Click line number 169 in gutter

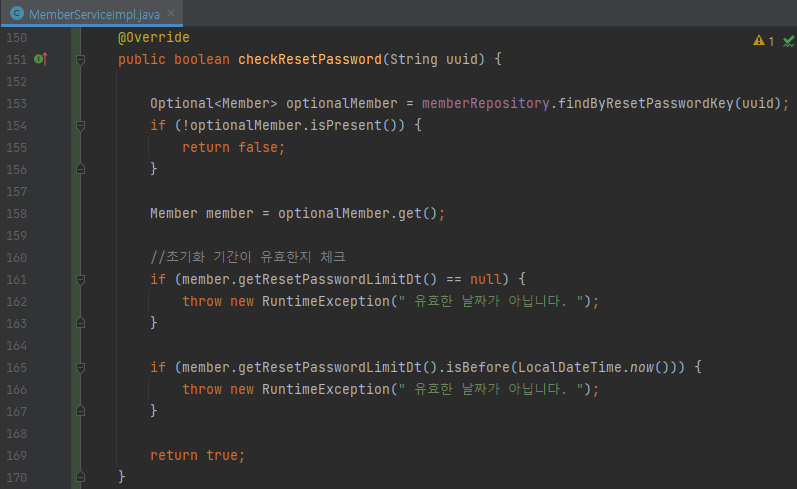[x=17, y=455]
